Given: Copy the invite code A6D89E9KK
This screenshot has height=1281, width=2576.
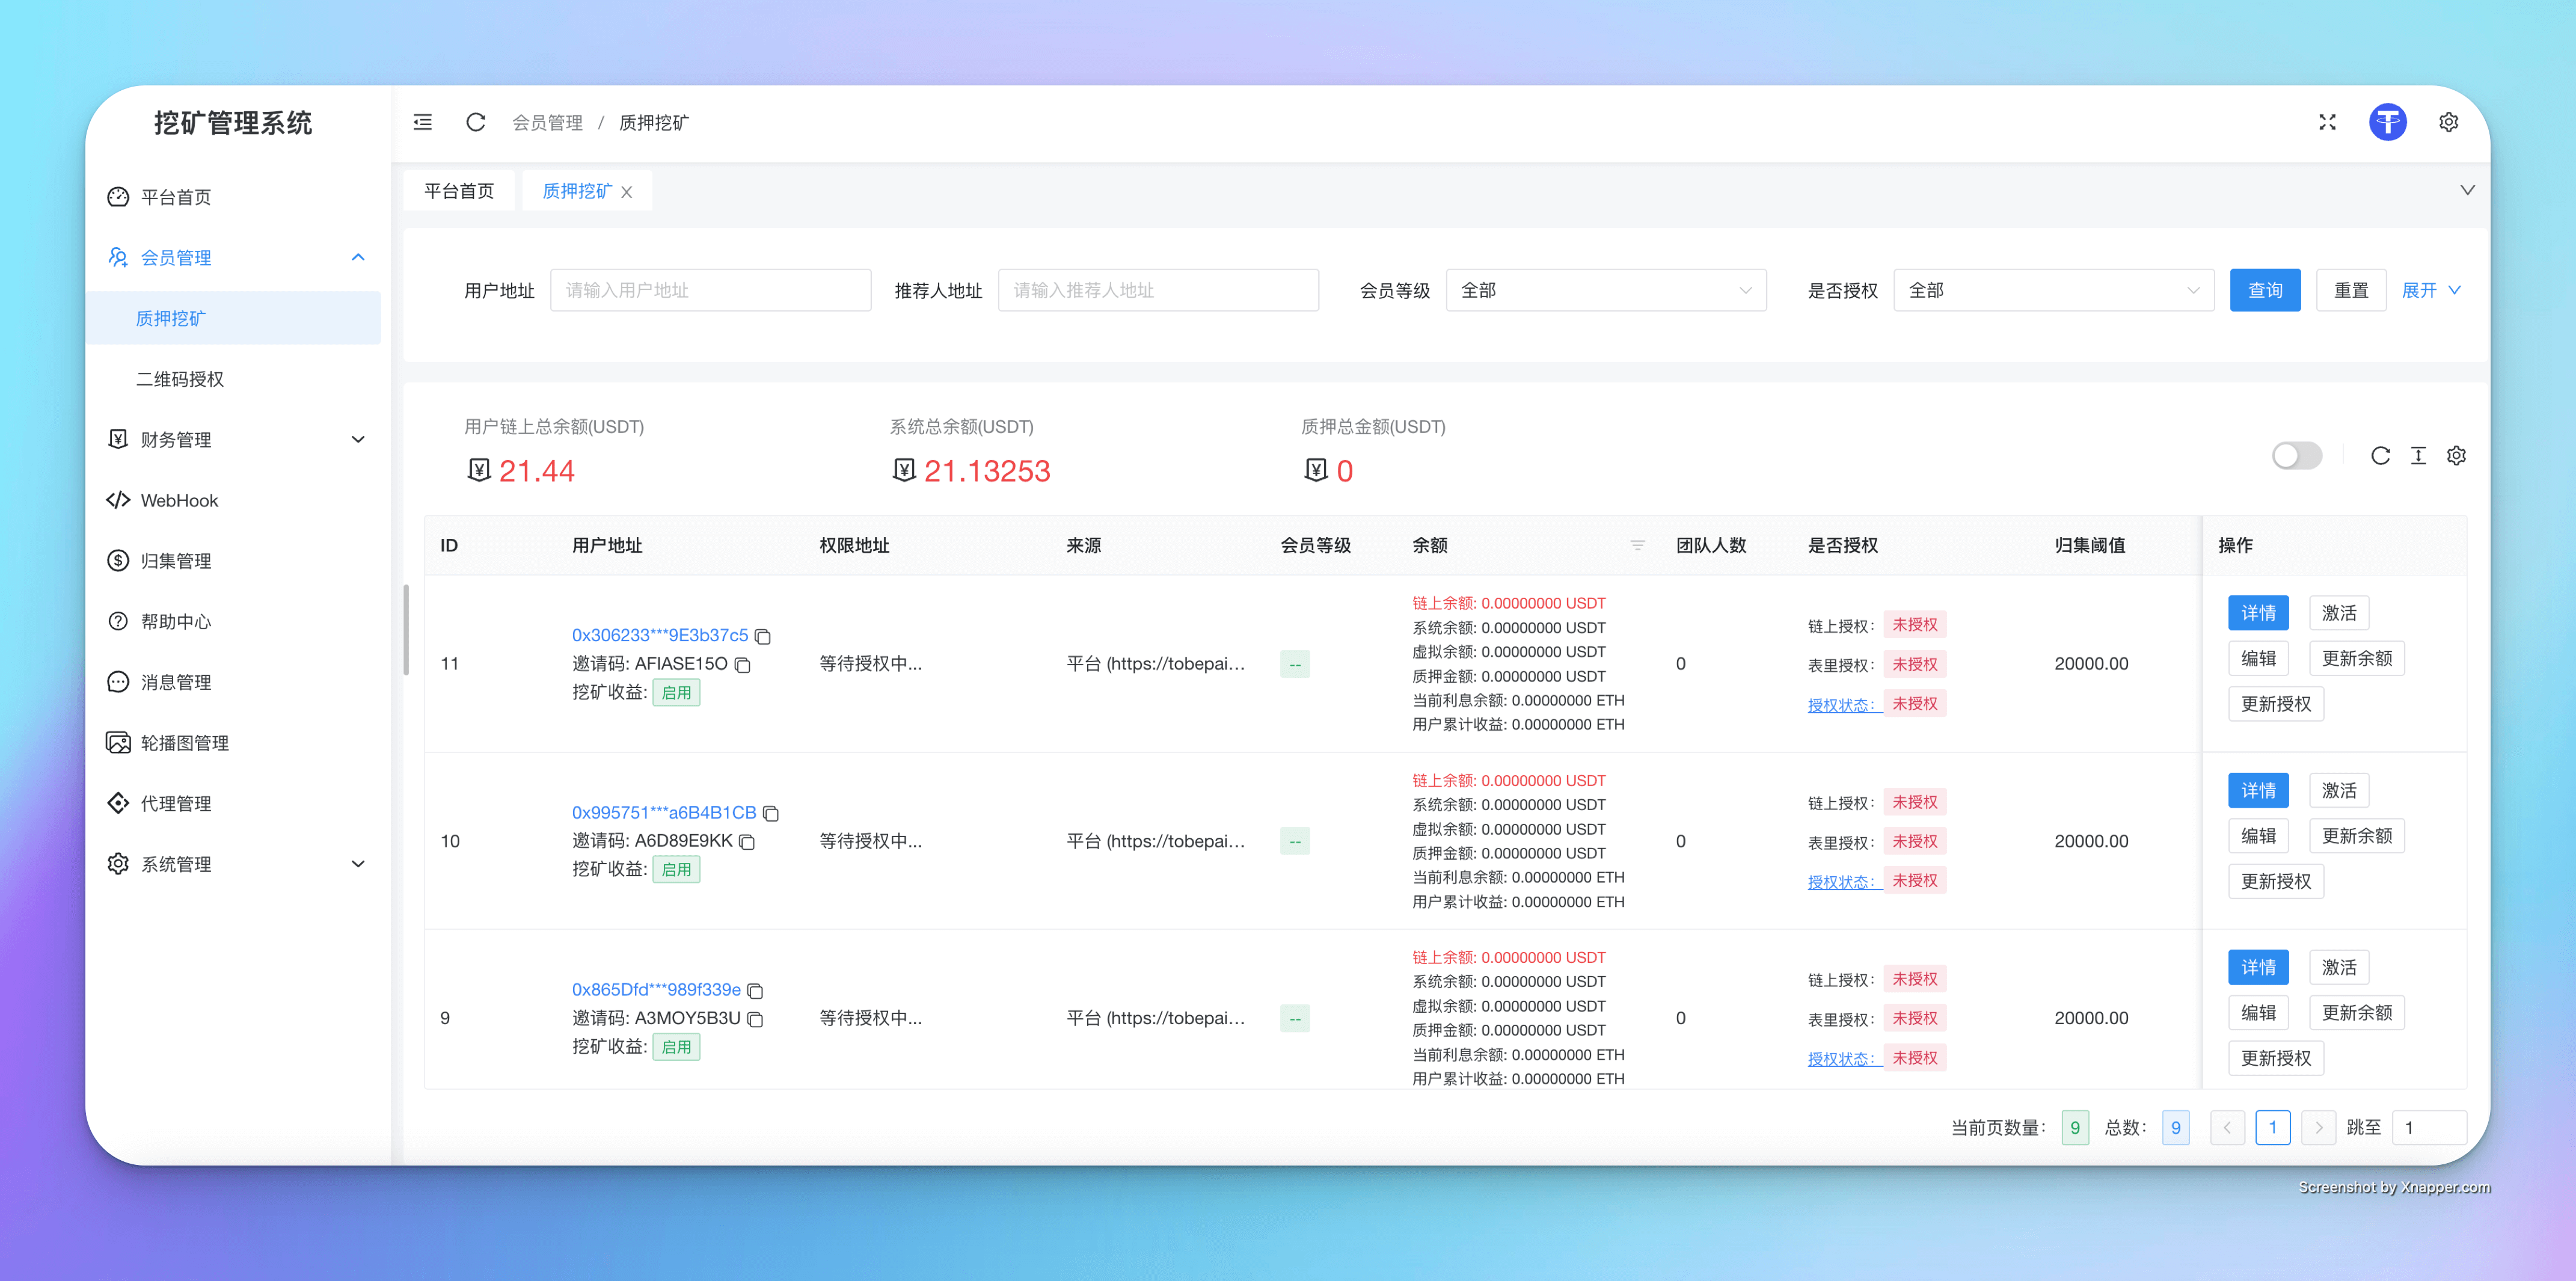Looking at the screenshot, I should click(747, 842).
